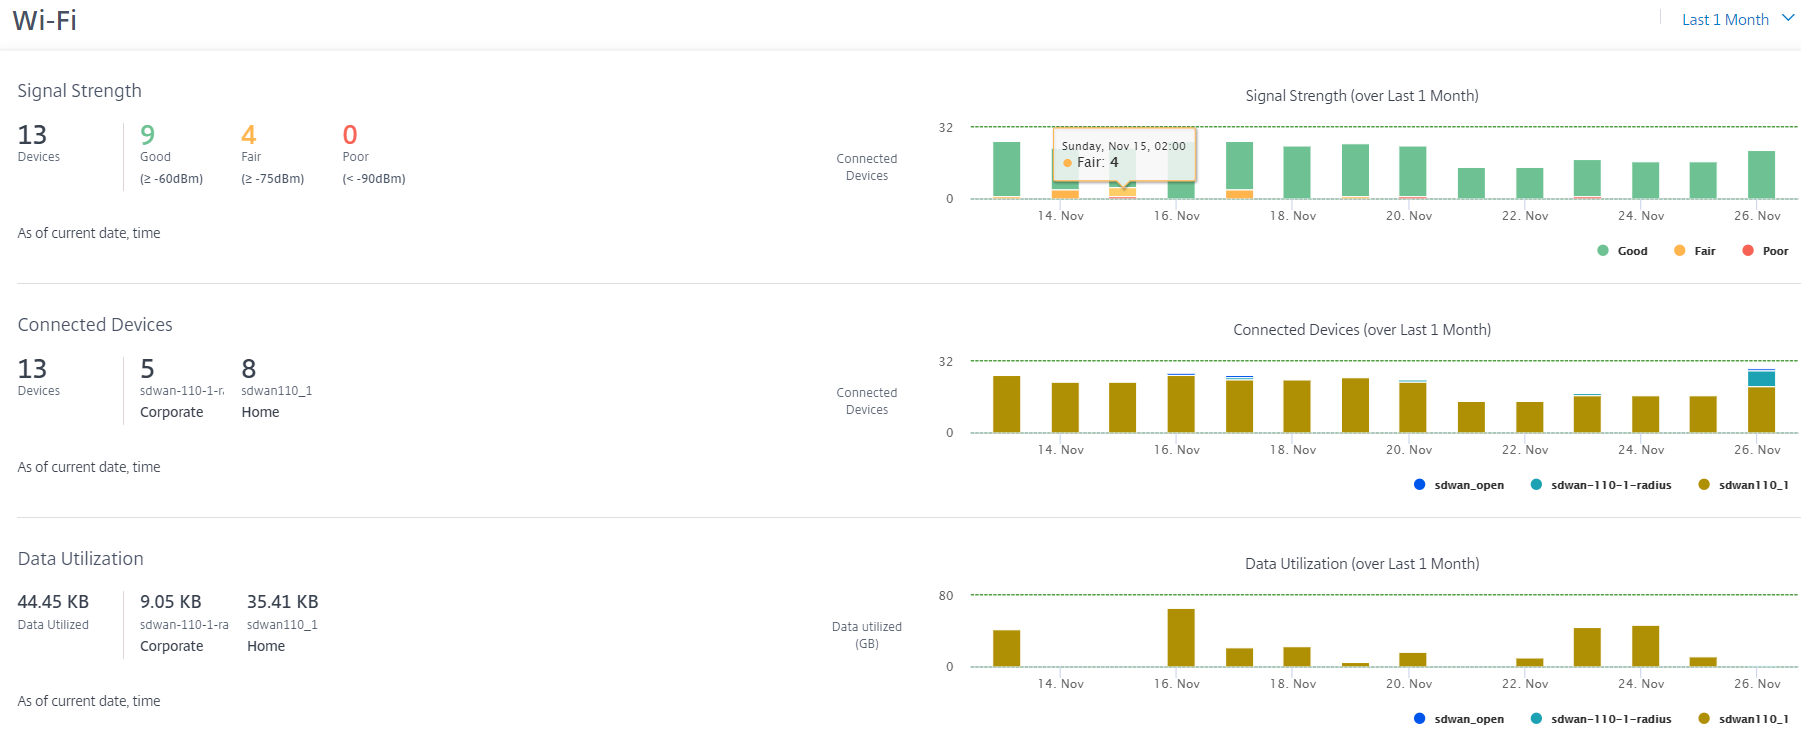Toggle the Good series in Signal Strength legend
Viewport: 1801px width, 741px height.
1622,251
